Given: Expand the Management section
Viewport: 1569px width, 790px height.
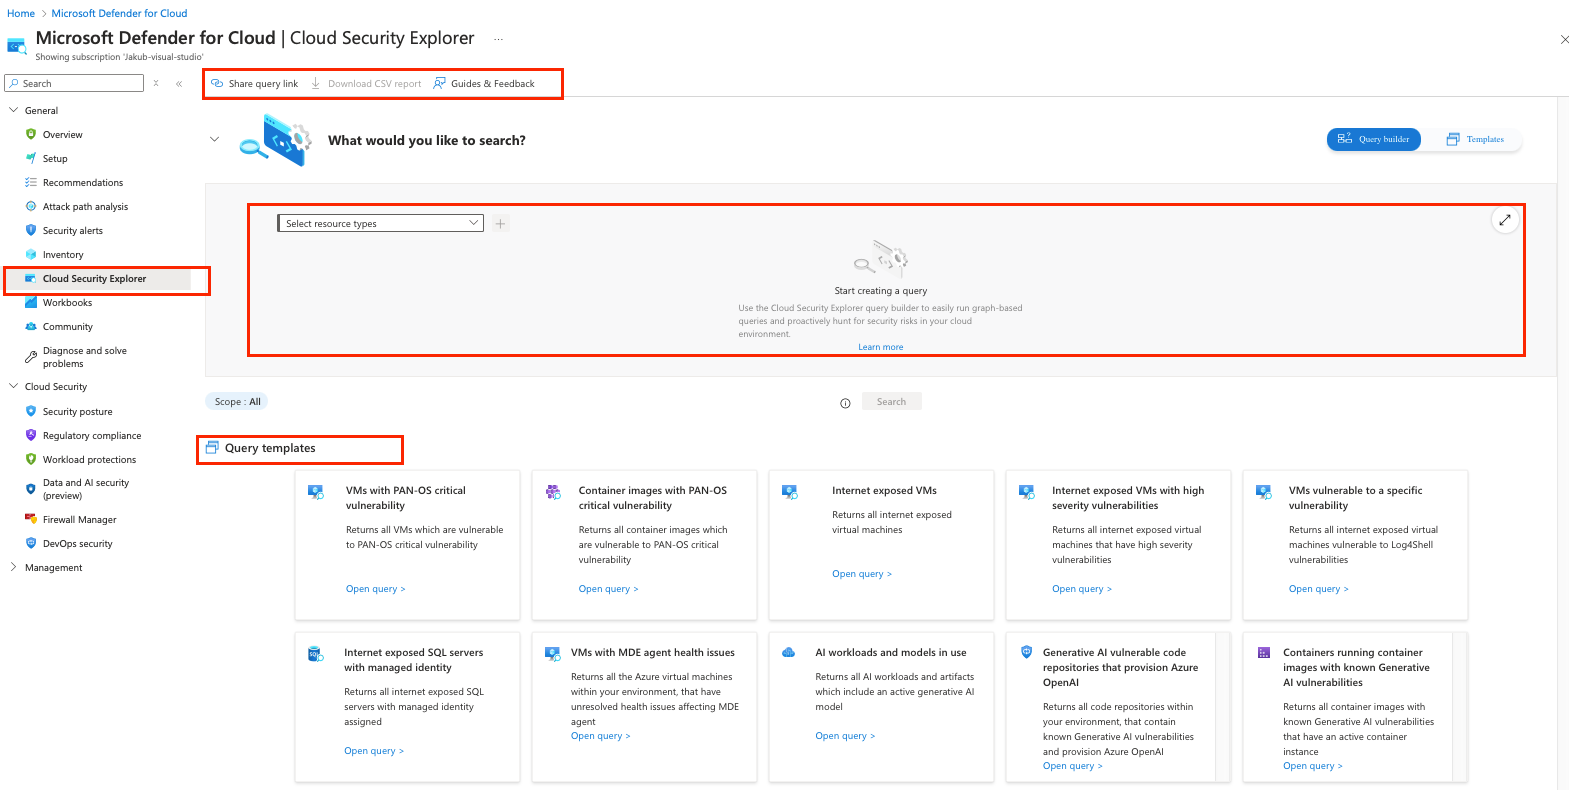Looking at the screenshot, I should [13, 567].
